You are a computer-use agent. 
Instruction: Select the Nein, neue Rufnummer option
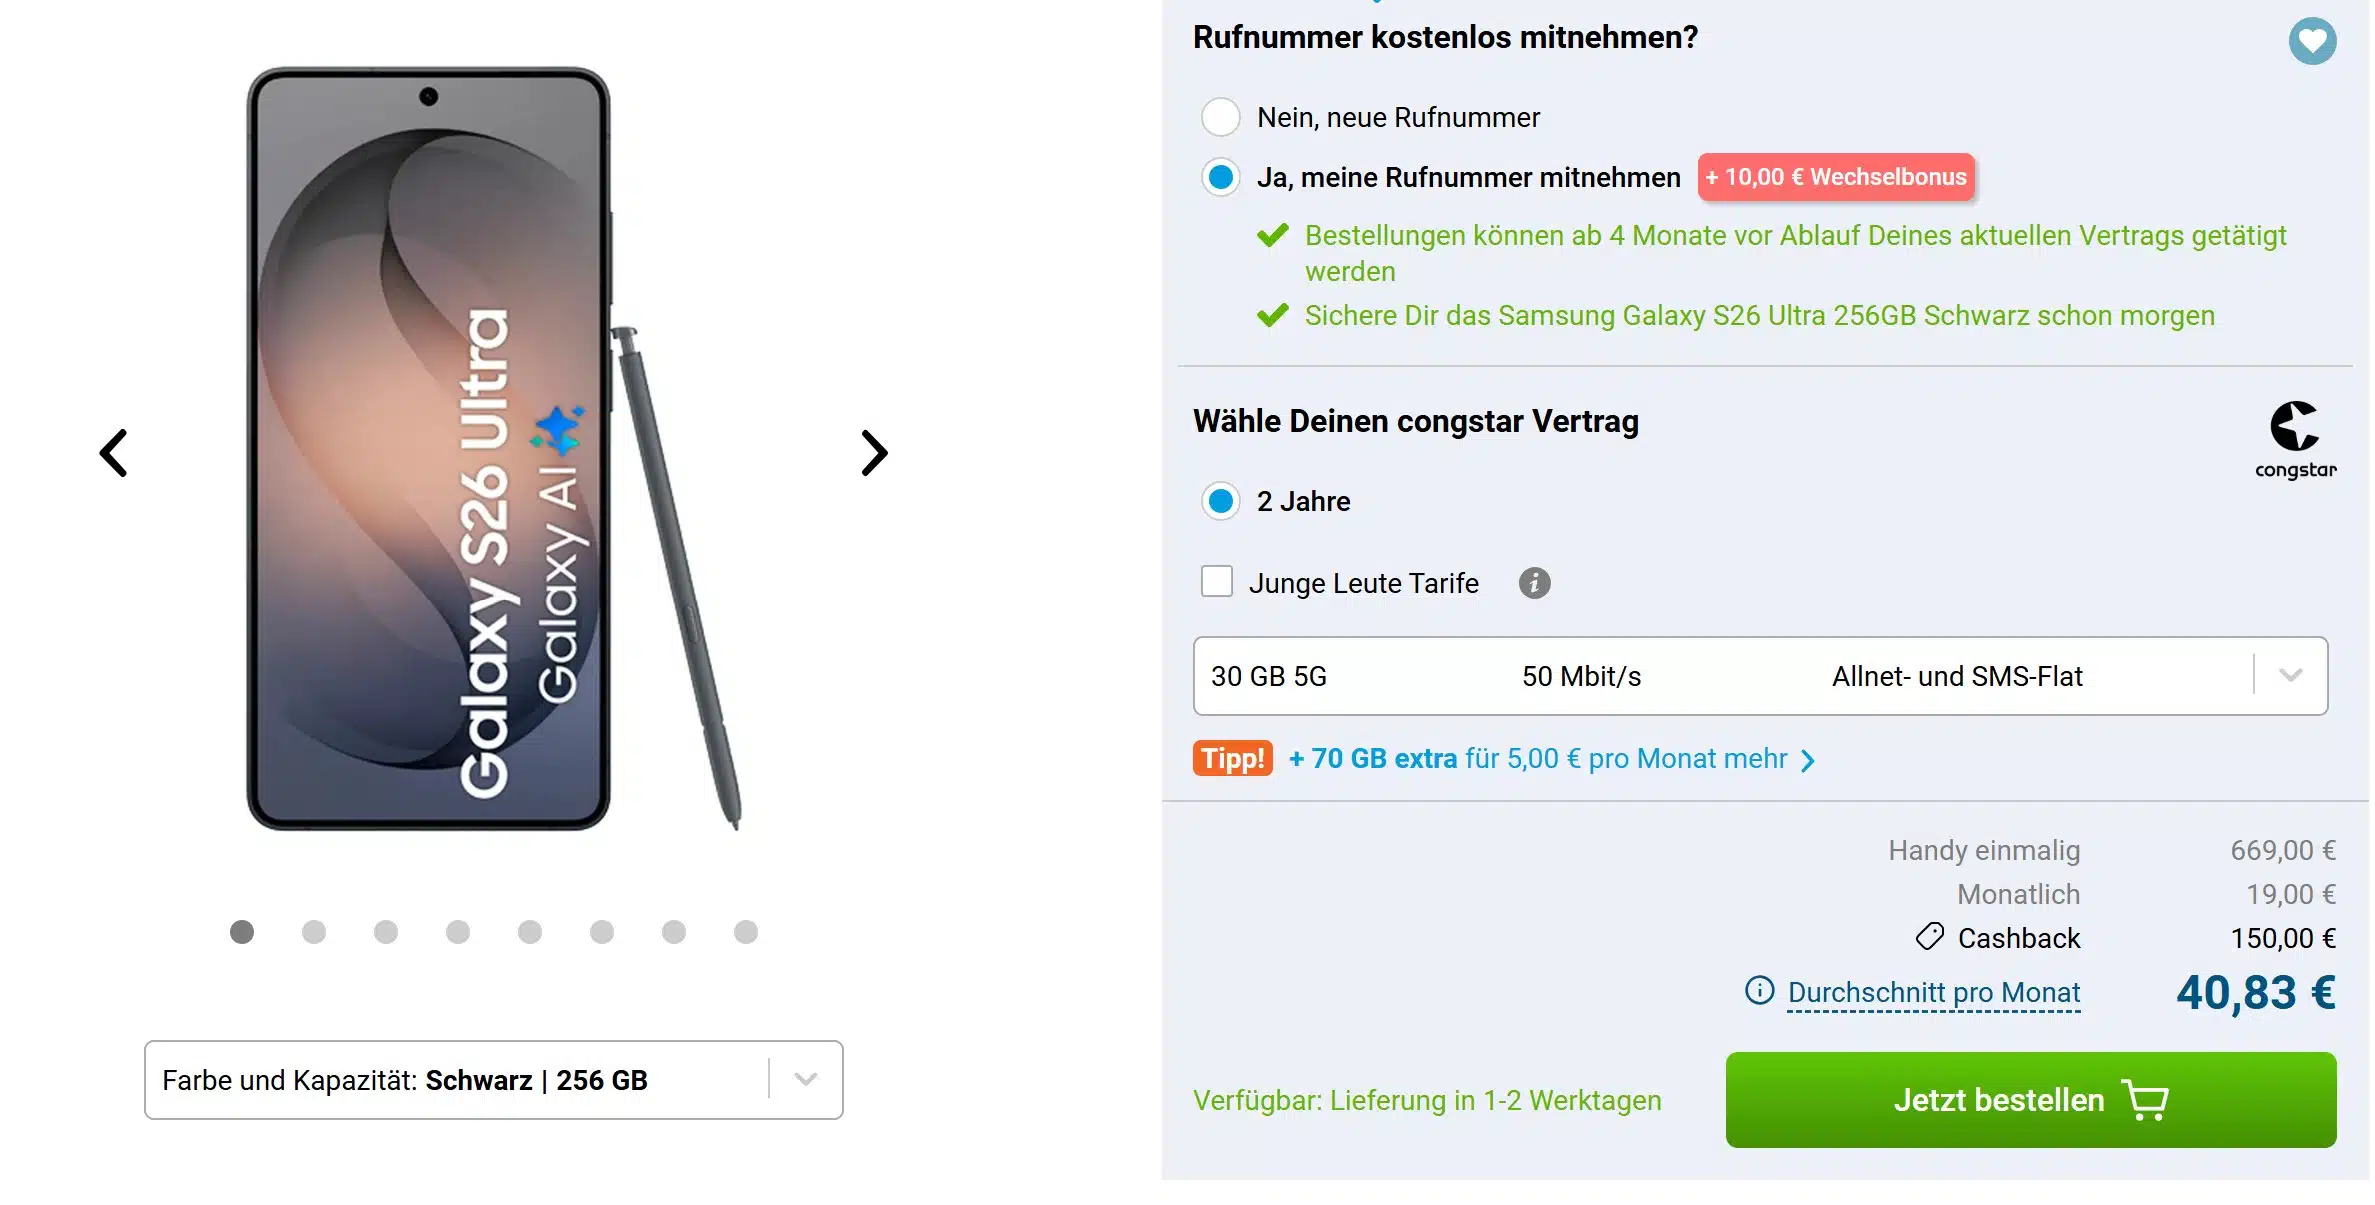[x=1219, y=117]
